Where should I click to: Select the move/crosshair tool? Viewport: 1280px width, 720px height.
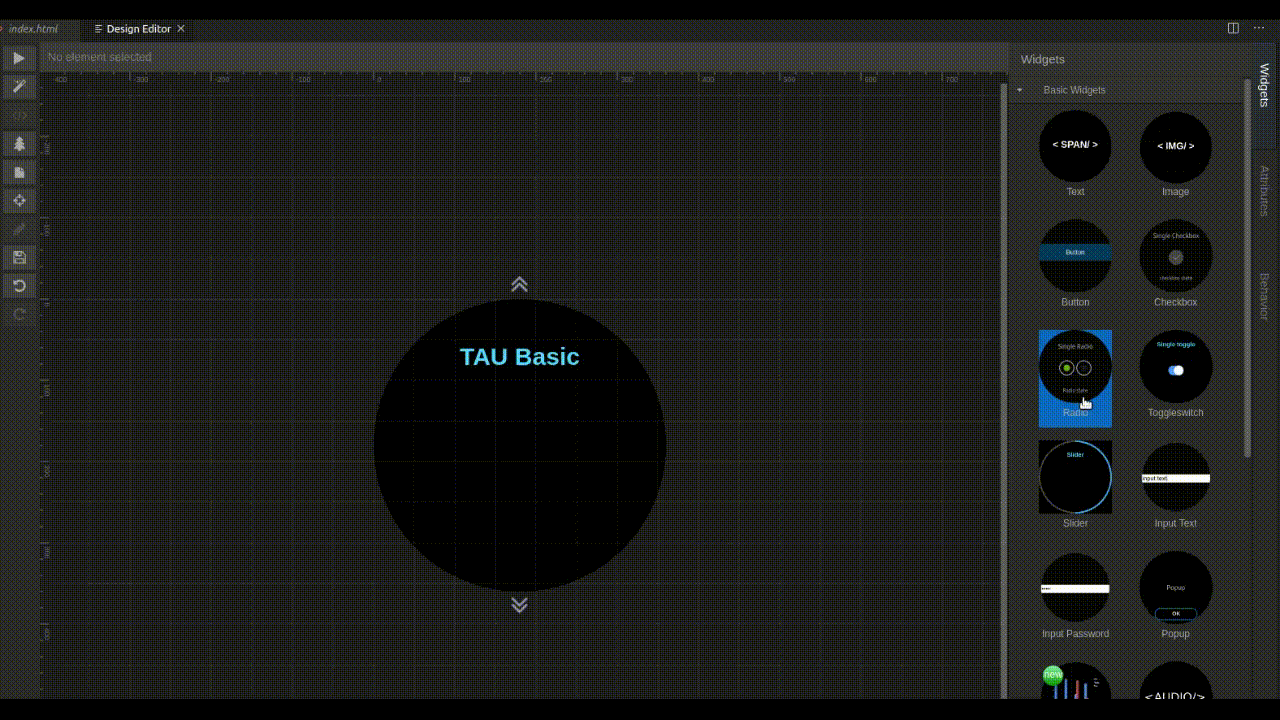click(x=19, y=200)
